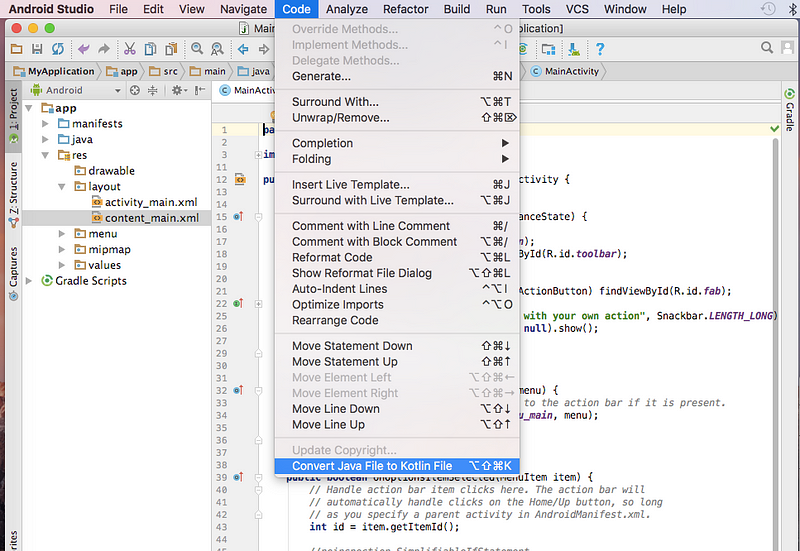The image size is (800, 551).
Task: Switch to MainActivity editor tab
Action: click(x=247, y=90)
